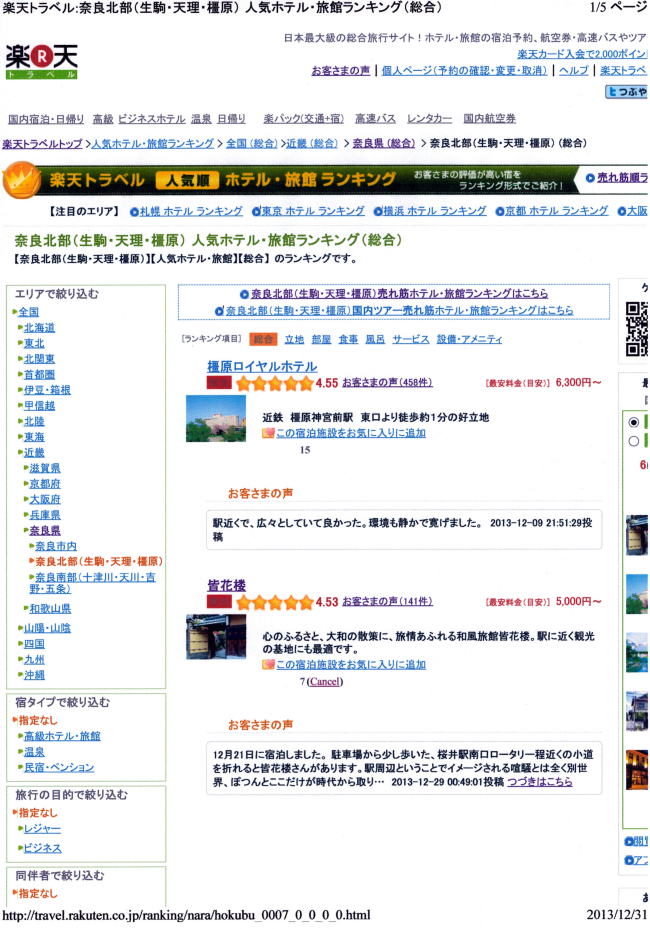The height and width of the screenshot is (929, 650).
Task: Select the second unselected radio button in right panel
Action: 633,441
